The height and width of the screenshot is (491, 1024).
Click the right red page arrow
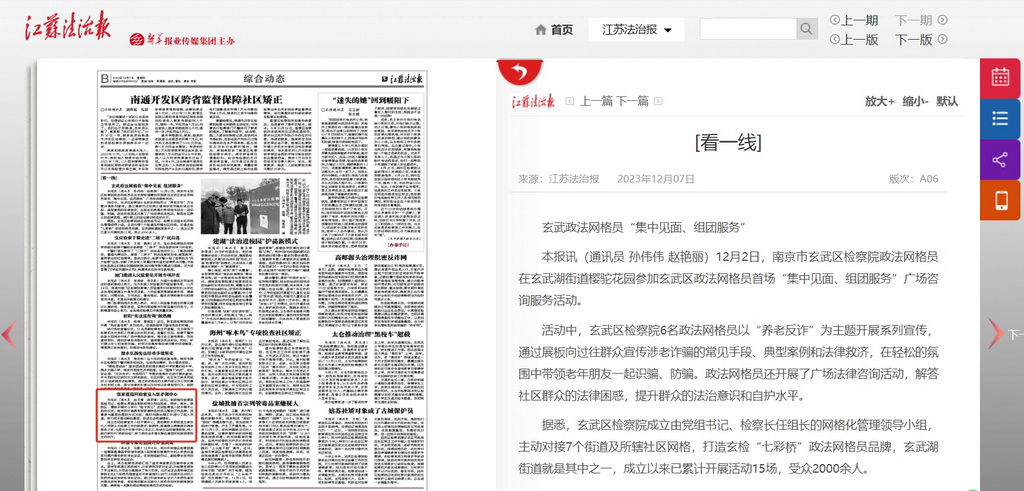[995, 334]
